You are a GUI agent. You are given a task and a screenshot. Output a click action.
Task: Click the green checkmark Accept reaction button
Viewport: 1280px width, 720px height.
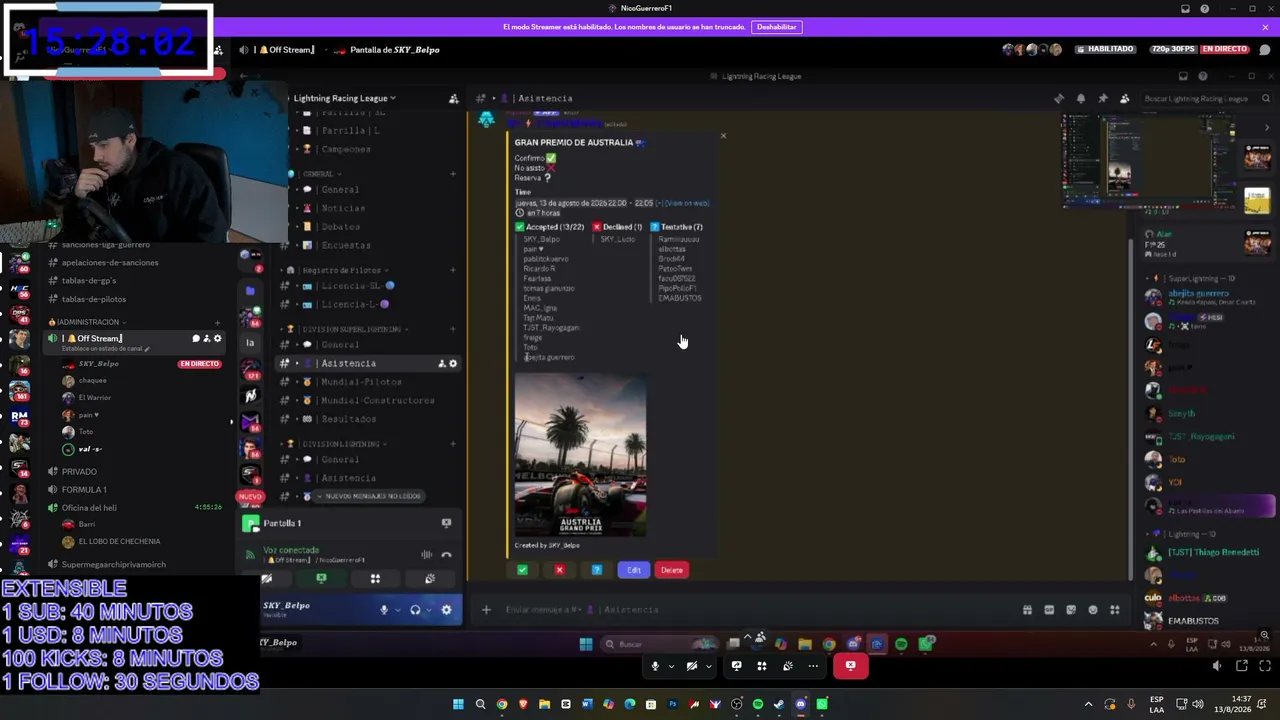coord(522,570)
